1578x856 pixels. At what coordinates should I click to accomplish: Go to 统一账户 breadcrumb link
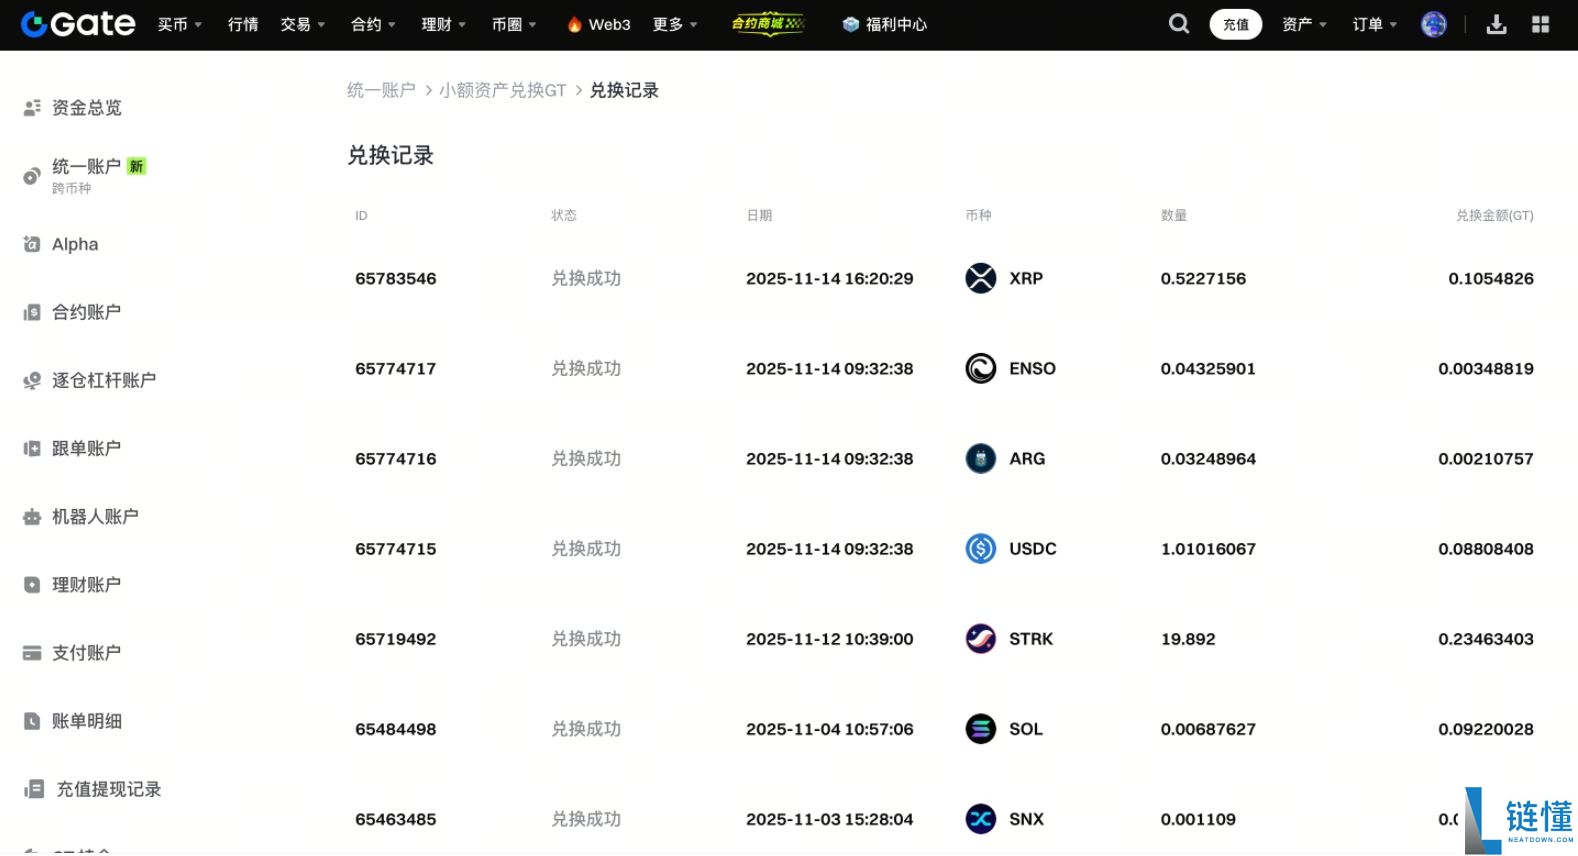[381, 90]
